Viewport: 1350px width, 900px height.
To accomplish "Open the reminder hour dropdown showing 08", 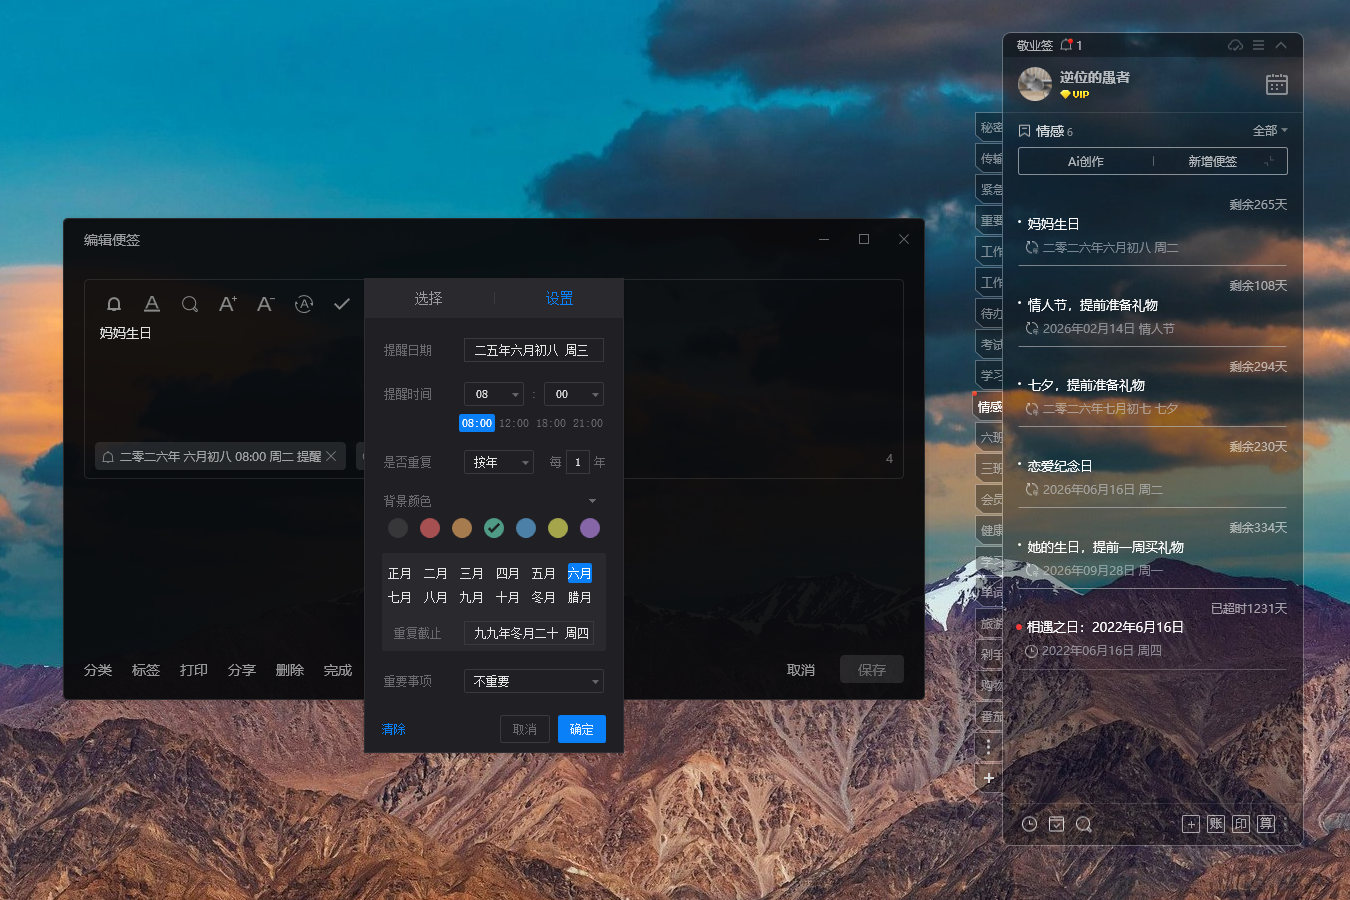I will (x=494, y=394).
